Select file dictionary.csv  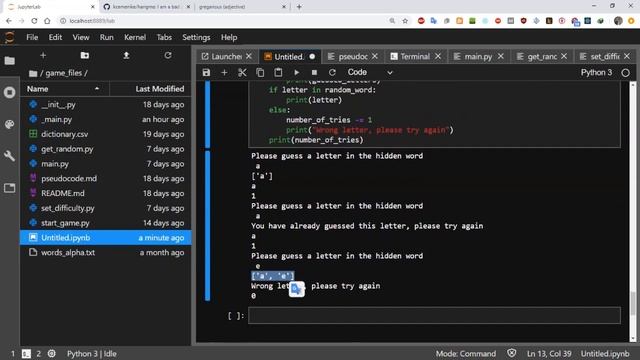click(106, 134)
